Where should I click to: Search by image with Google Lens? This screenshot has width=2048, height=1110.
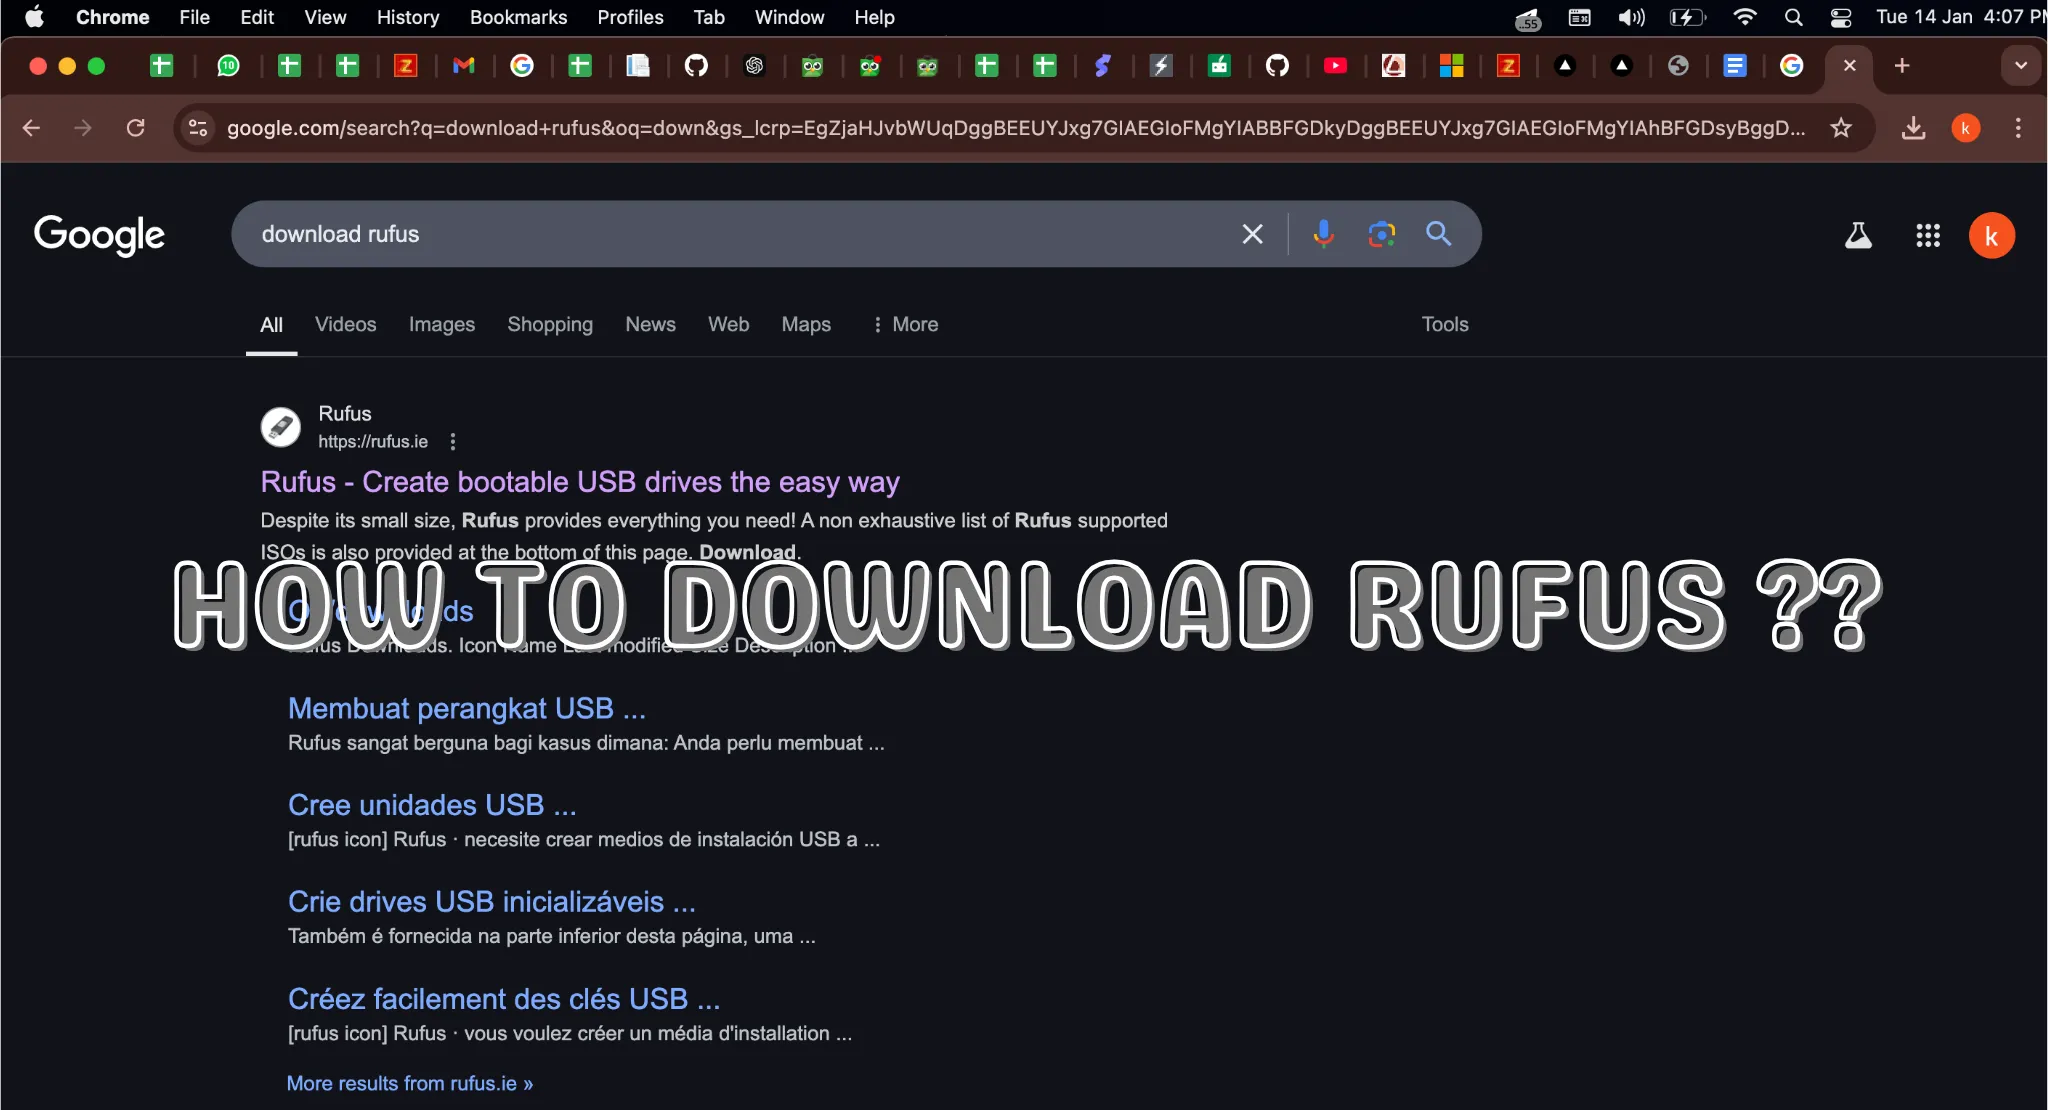[1381, 234]
